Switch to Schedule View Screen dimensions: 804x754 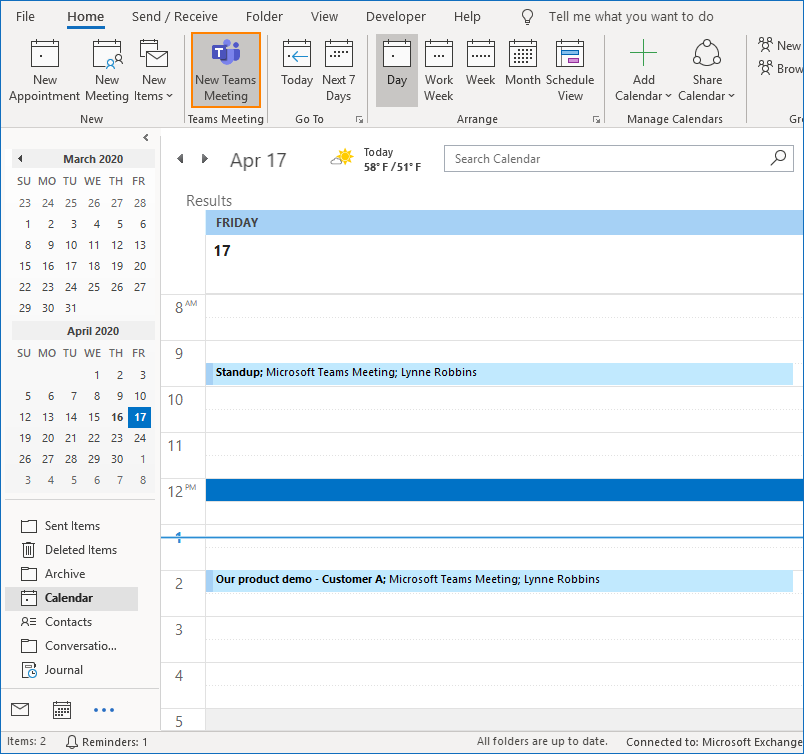click(570, 70)
